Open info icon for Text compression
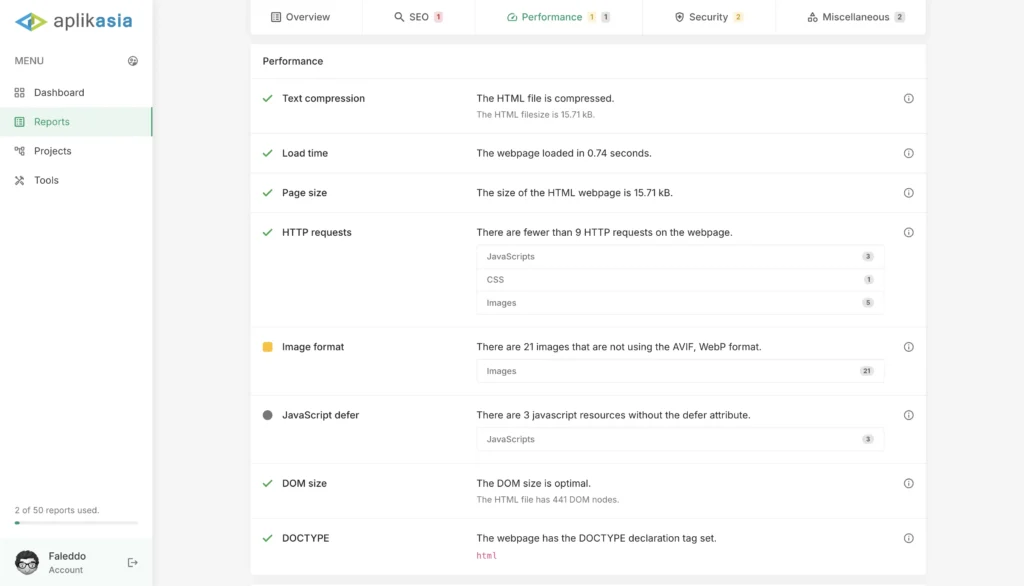The height and width of the screenshot is (586, 1024). click(908, 99)
